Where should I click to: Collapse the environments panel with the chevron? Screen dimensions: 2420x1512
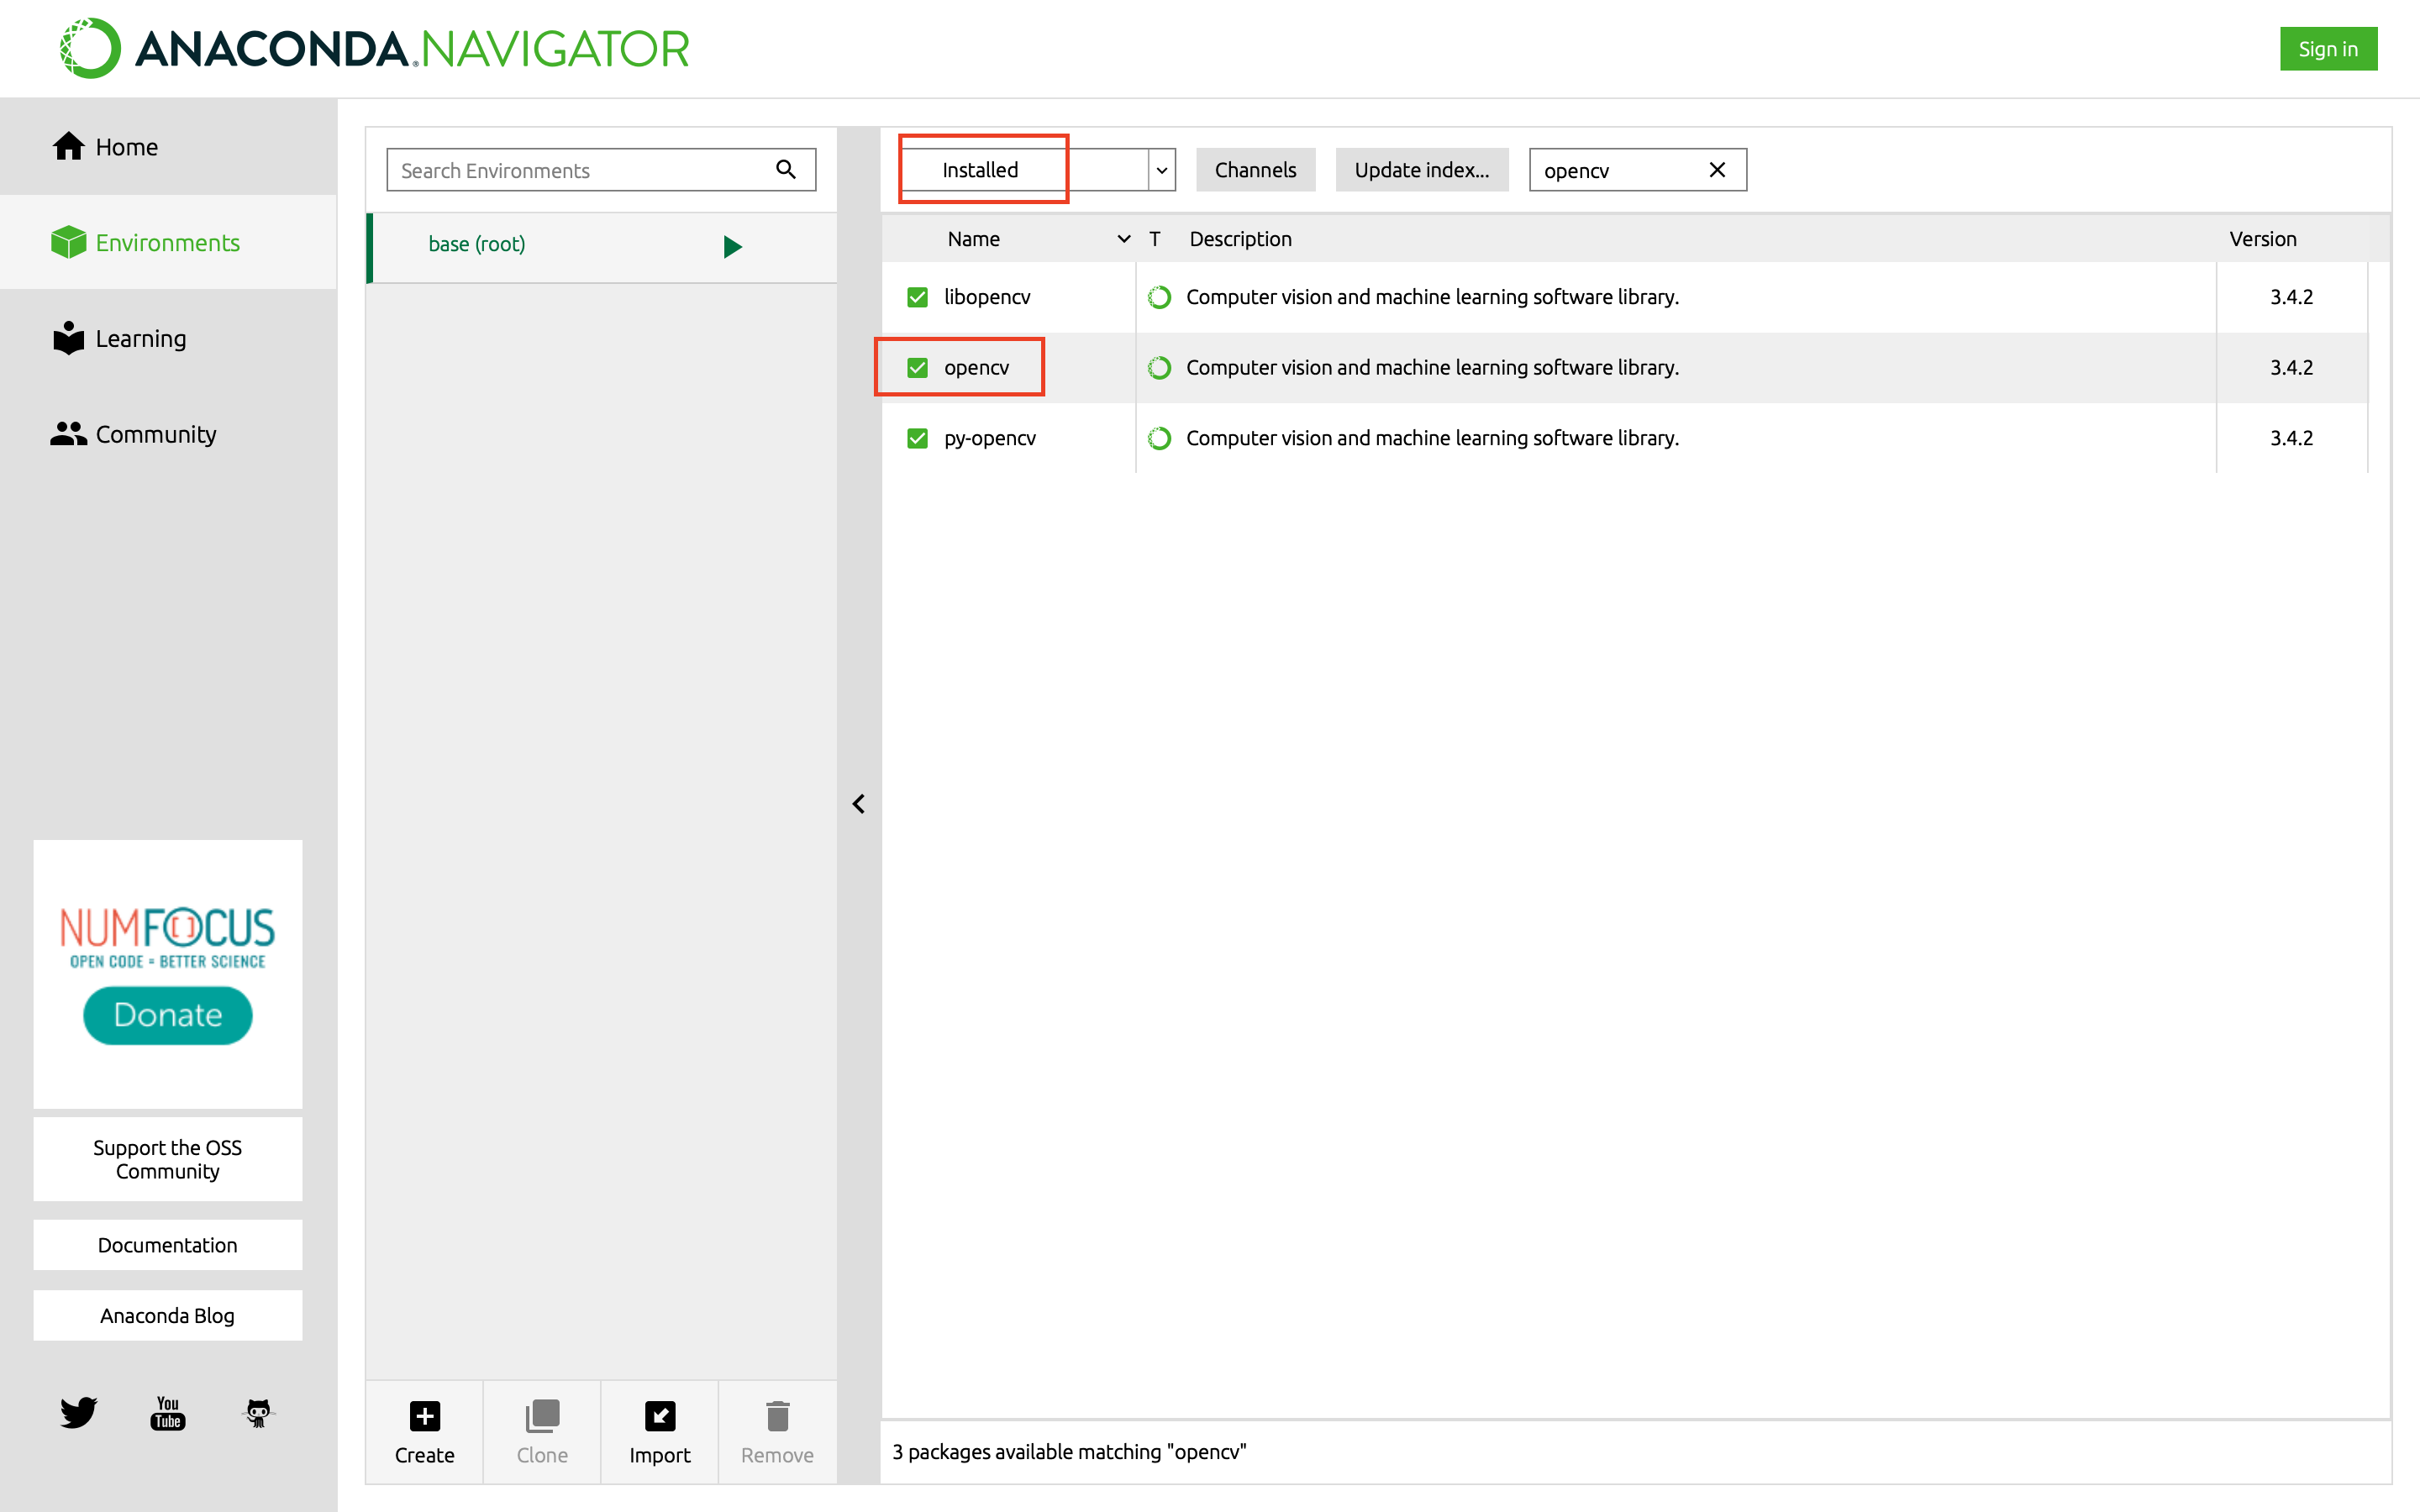858,803
